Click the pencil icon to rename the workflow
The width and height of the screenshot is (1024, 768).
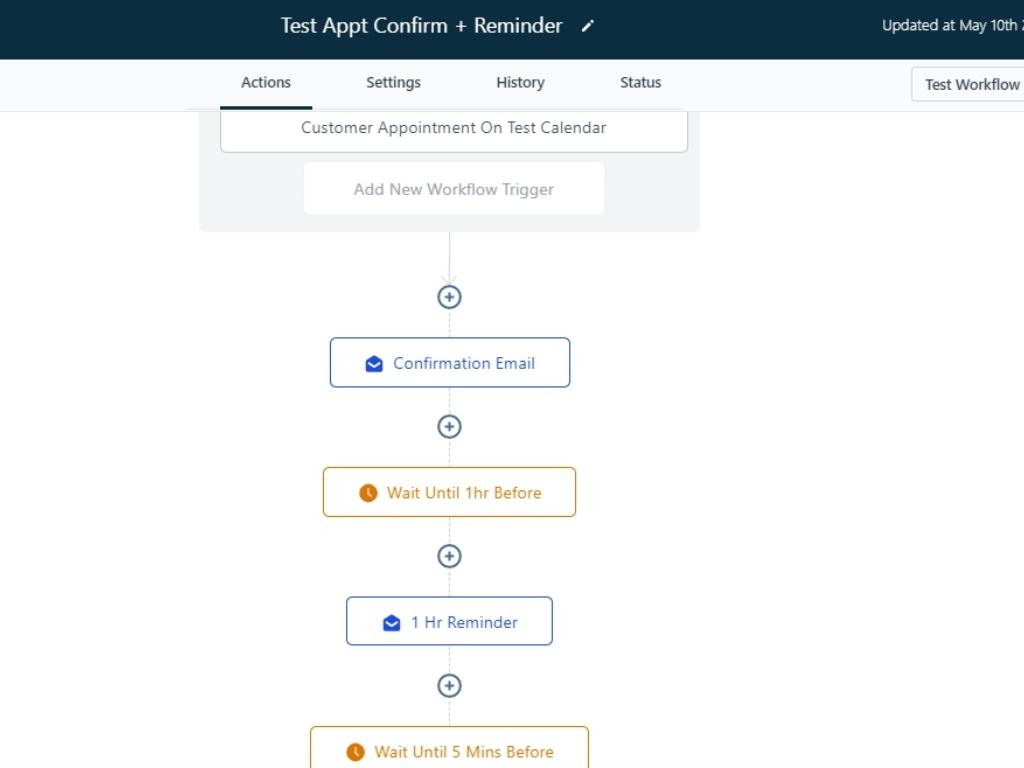click(588, 25)
